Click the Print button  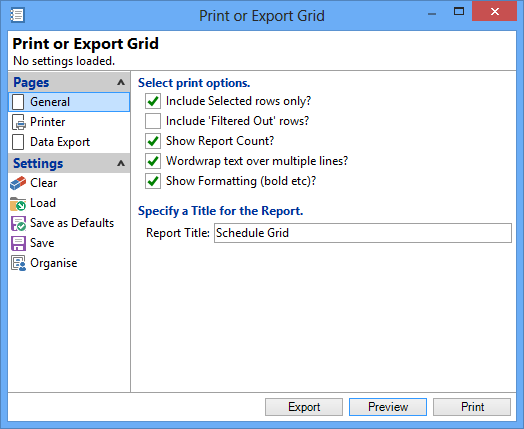pyautogui.click(x=472, y=407)
